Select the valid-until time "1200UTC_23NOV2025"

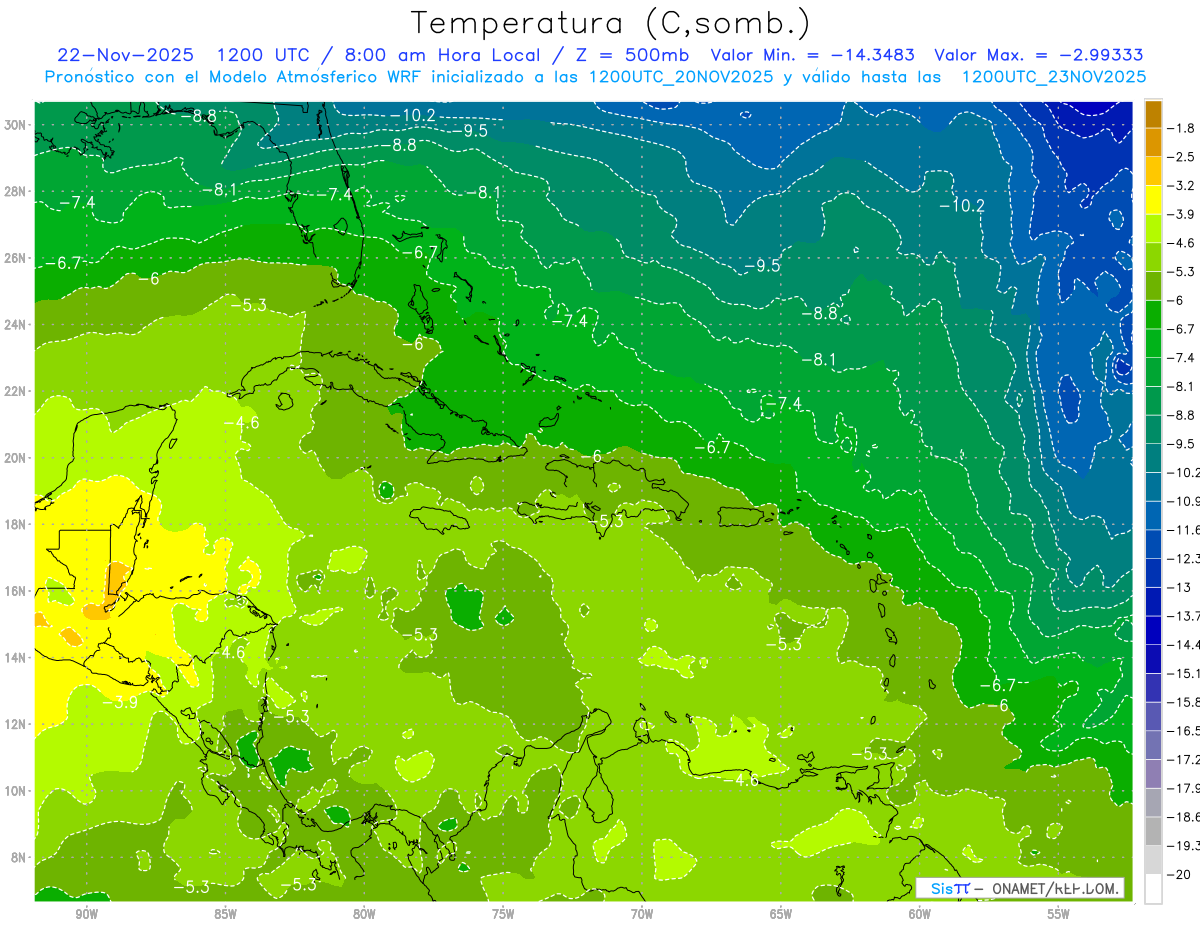point(1054,76)
